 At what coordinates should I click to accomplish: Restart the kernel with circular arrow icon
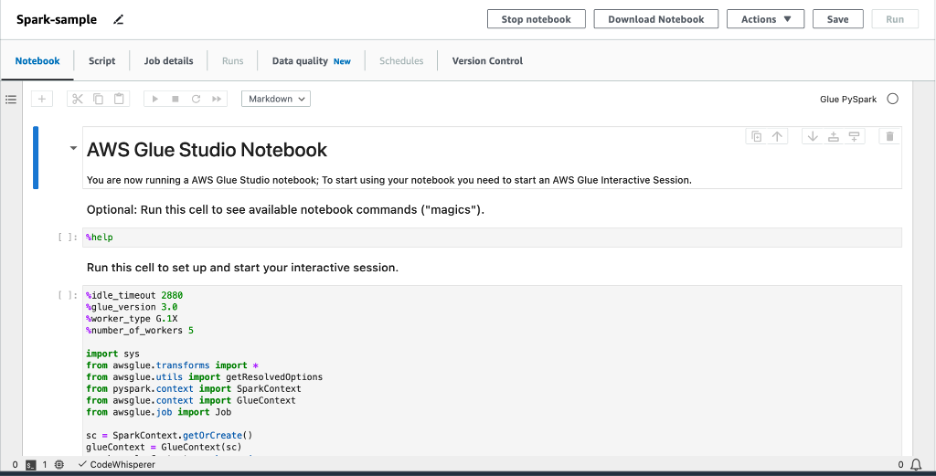click(196, 99)
